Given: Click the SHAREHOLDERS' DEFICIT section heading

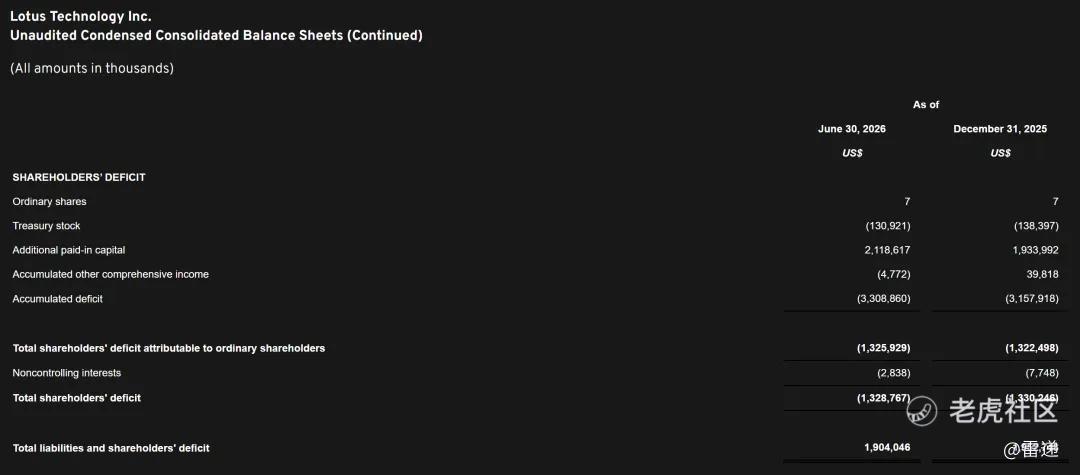Looking at the screenshot, I should tap(79, 177).
